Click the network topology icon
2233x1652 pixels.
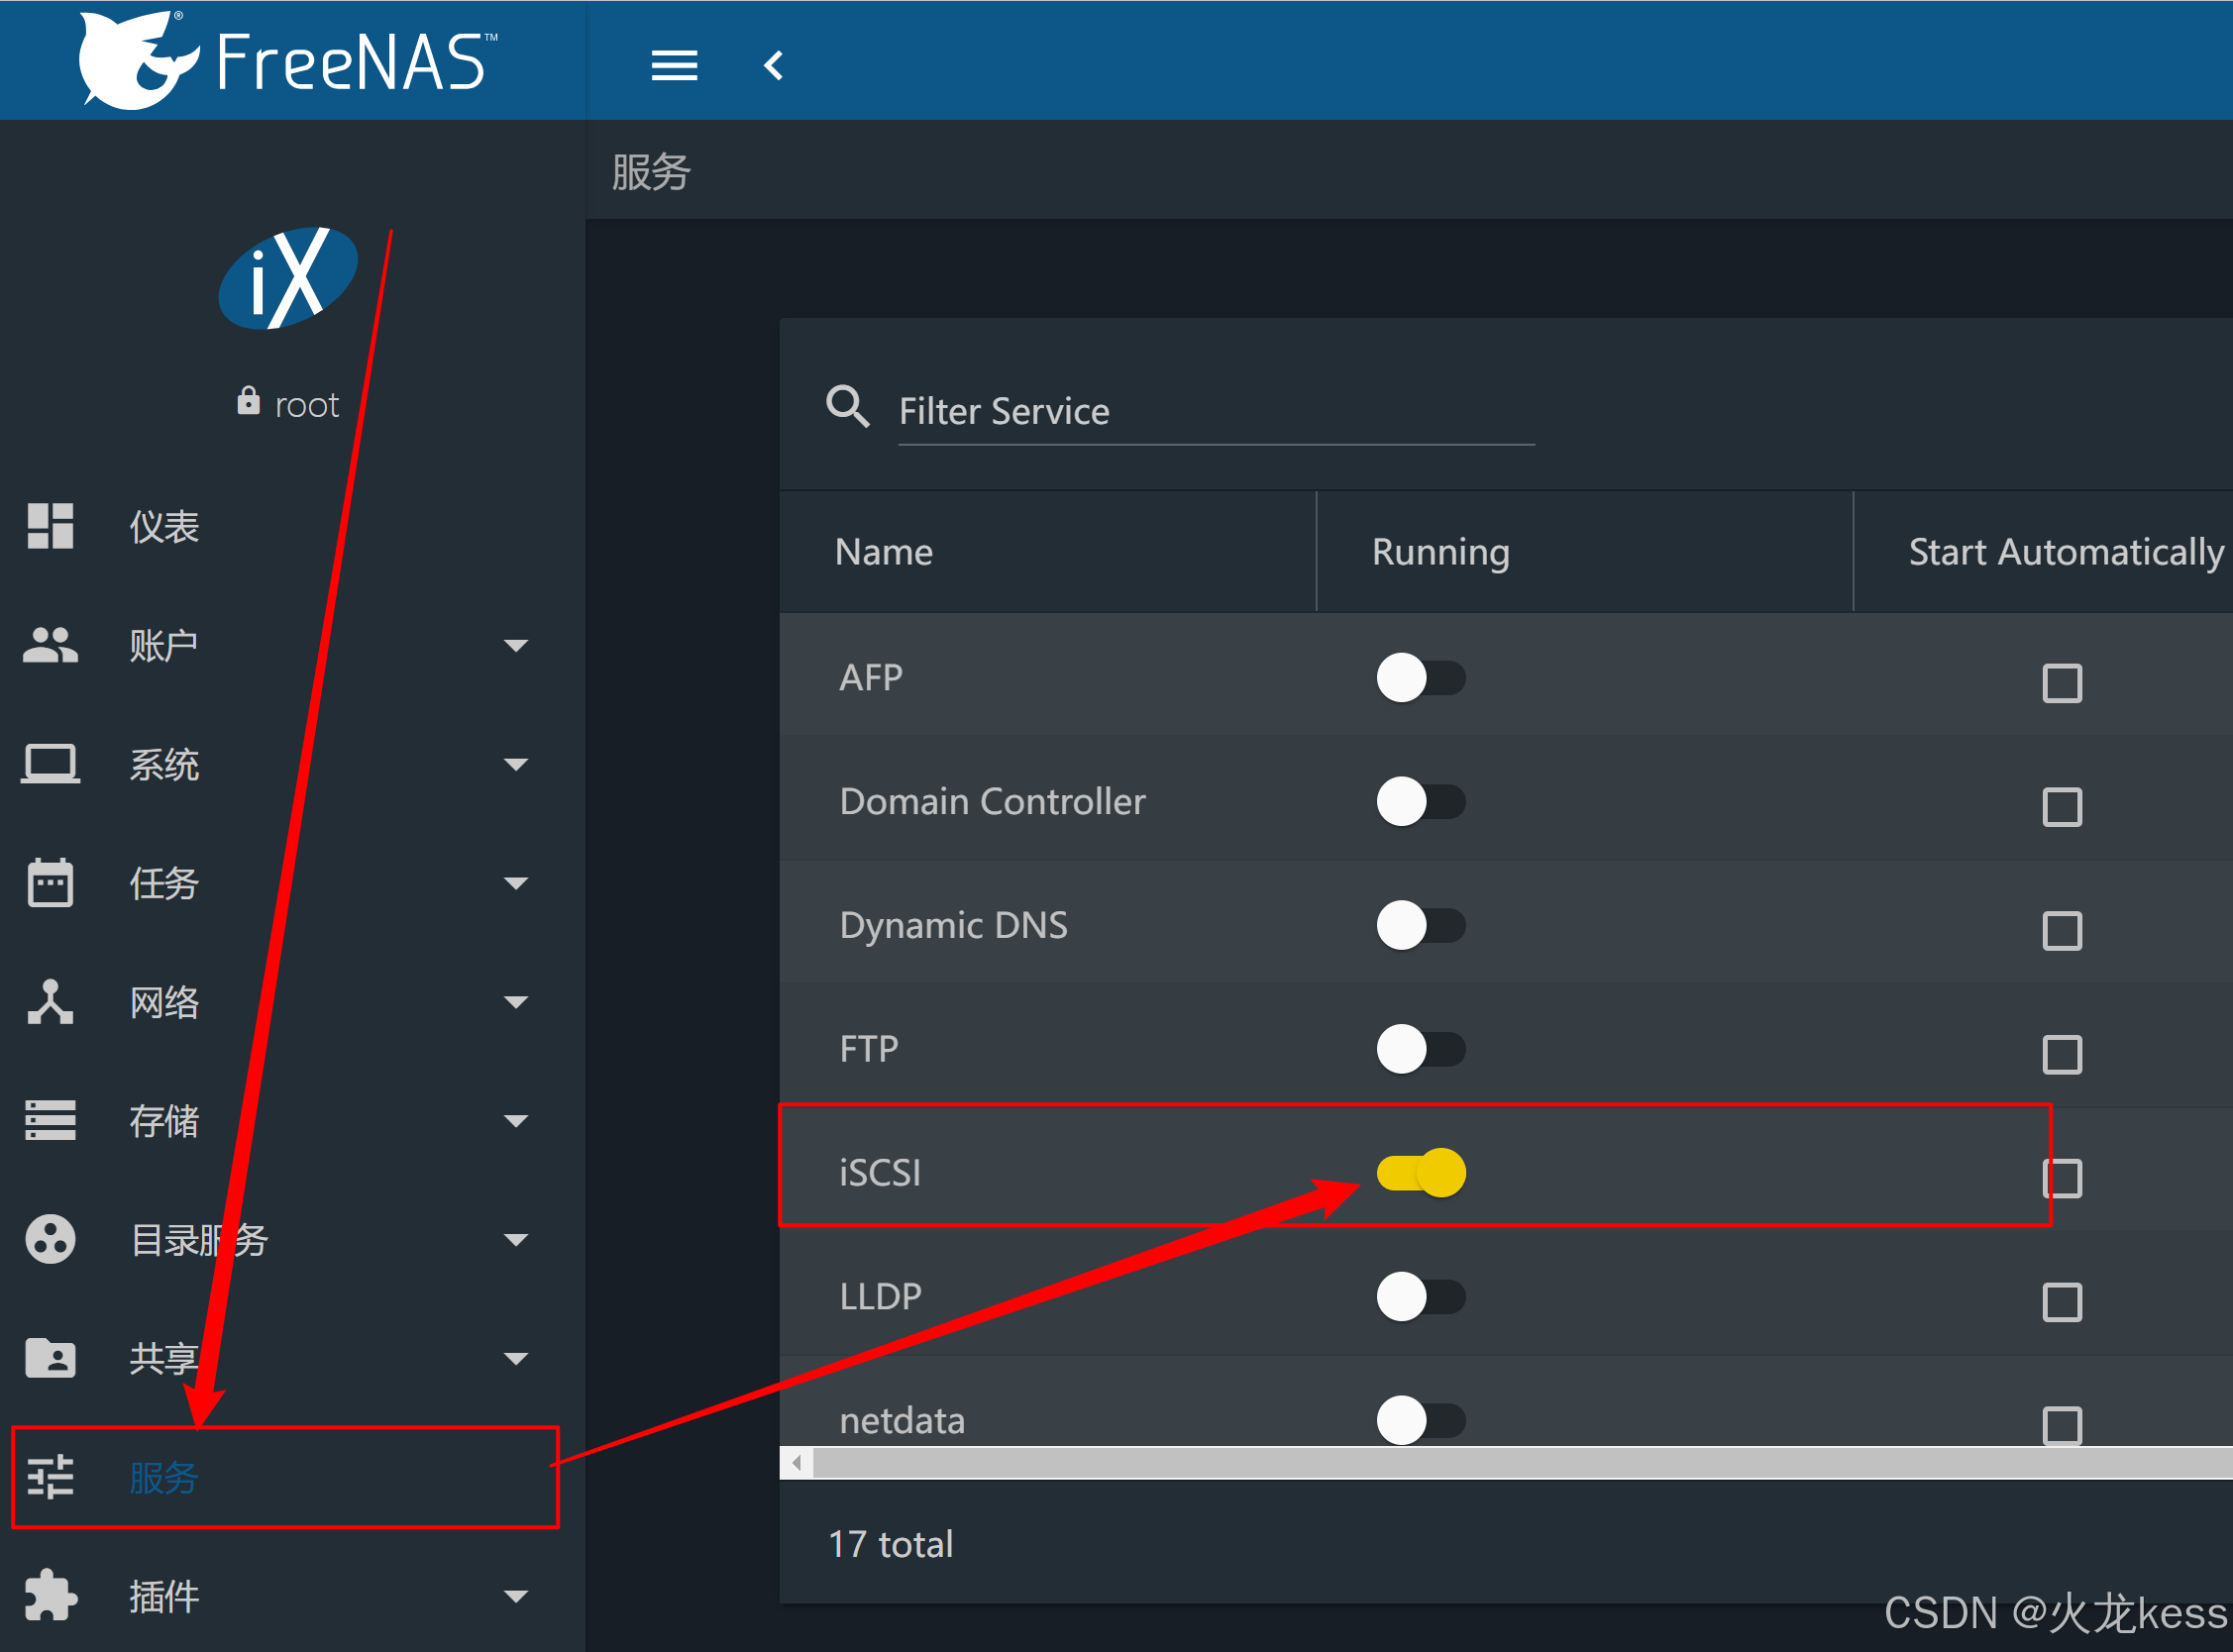coord(50,1002)
